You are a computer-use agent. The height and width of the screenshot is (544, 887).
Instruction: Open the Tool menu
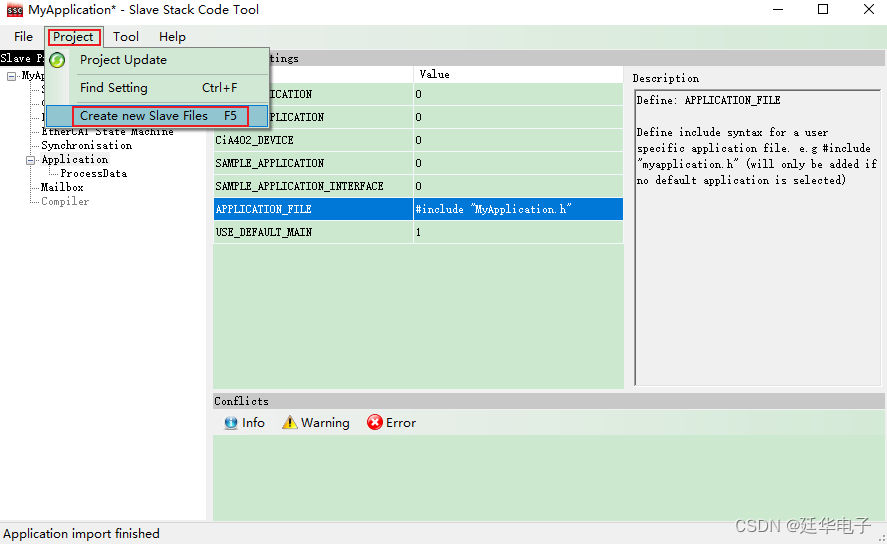pos(126,37)
